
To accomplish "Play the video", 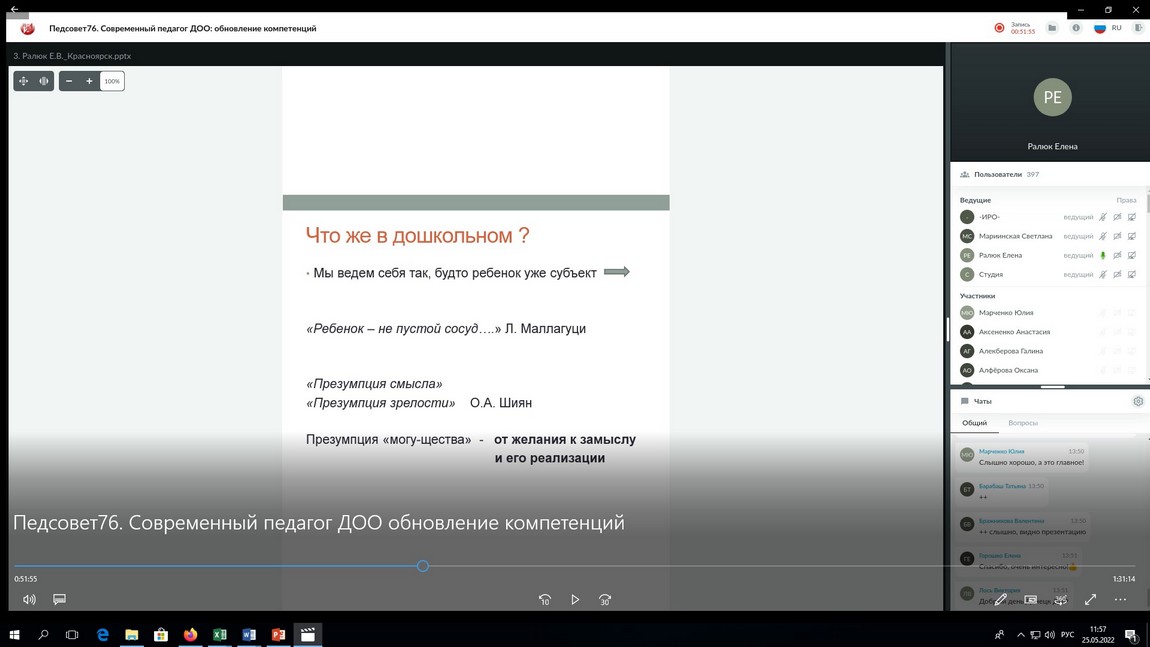I will coord(575,599).
